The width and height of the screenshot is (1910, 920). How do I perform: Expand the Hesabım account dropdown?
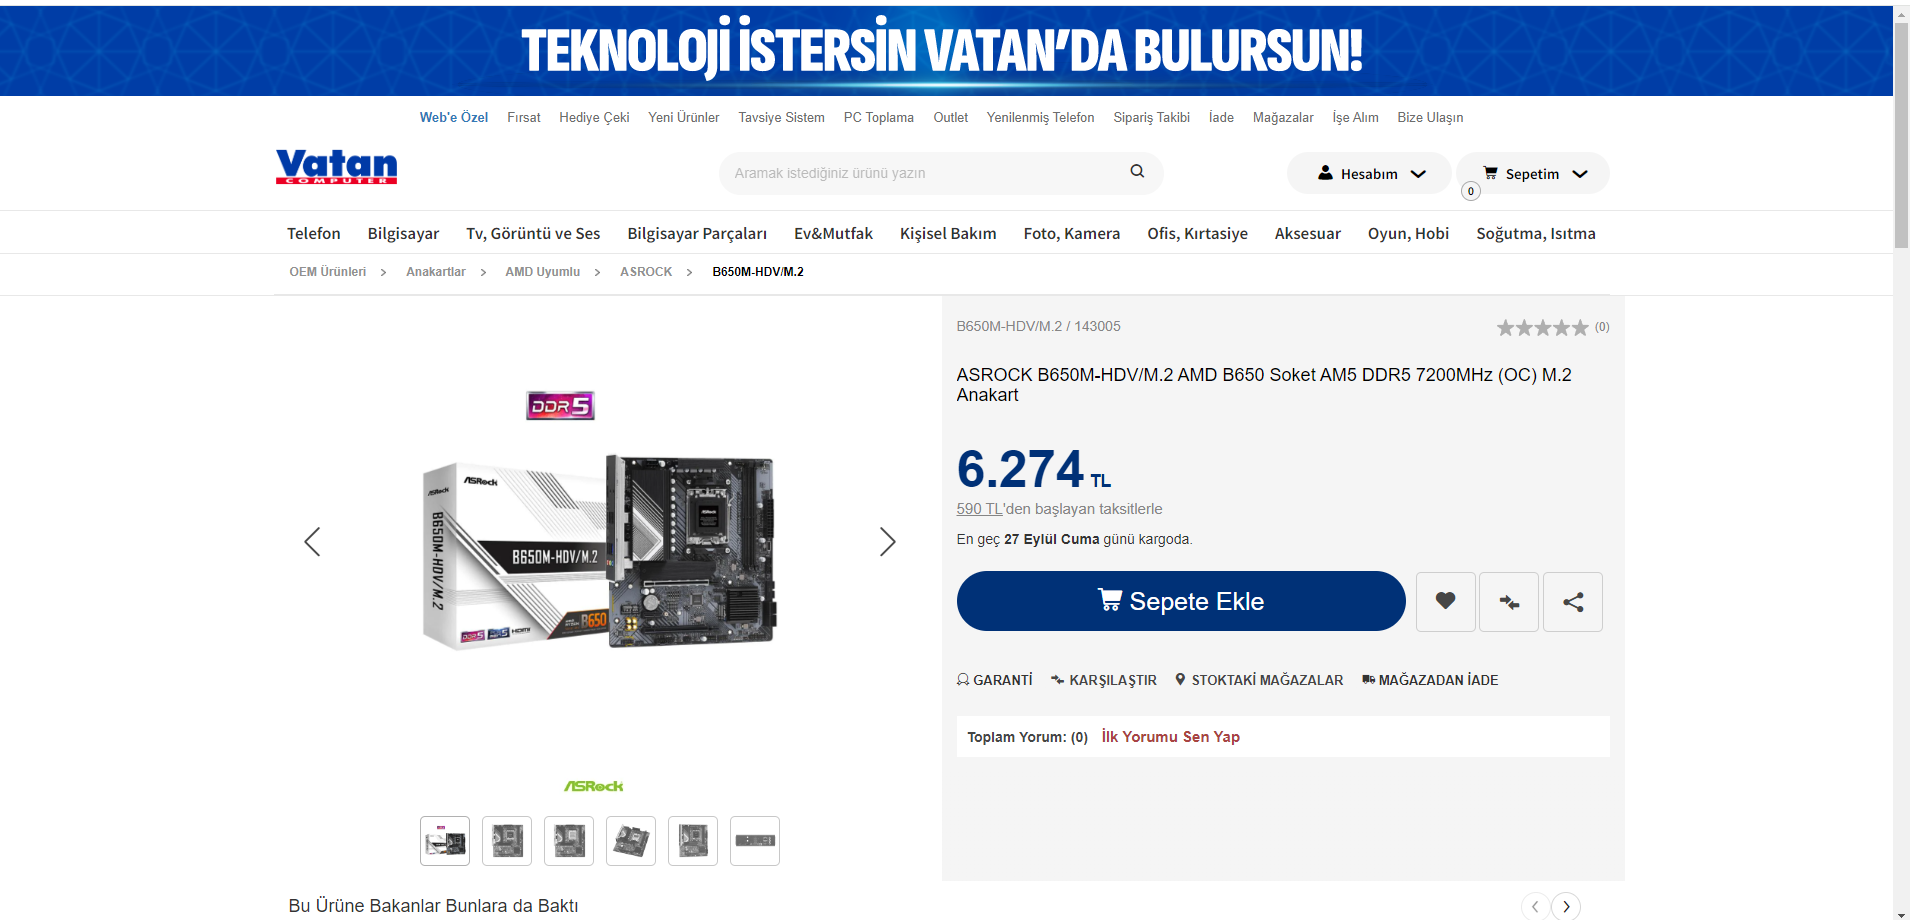[1369, 173]
